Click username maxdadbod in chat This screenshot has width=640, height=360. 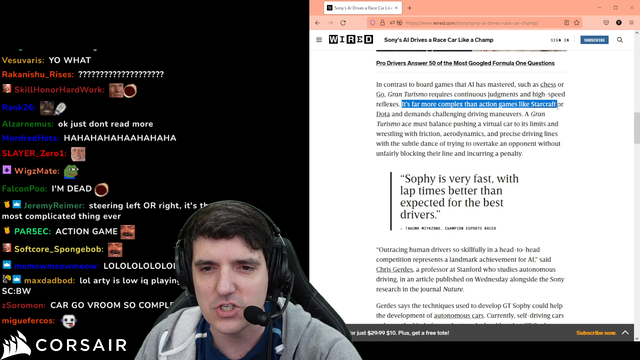(49, 281)
